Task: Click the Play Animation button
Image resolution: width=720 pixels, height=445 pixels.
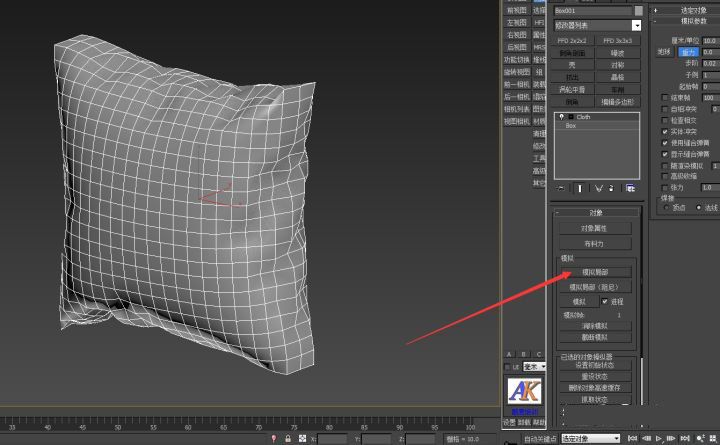Action: (x=659, y=439)
